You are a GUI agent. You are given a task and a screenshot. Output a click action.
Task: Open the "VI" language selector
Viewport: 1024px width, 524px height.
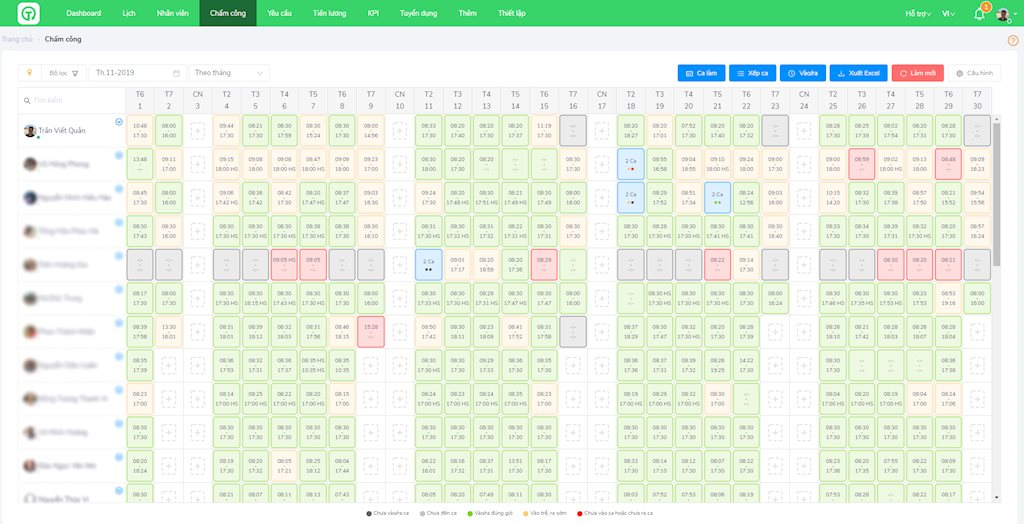click(x=948, y=14)
